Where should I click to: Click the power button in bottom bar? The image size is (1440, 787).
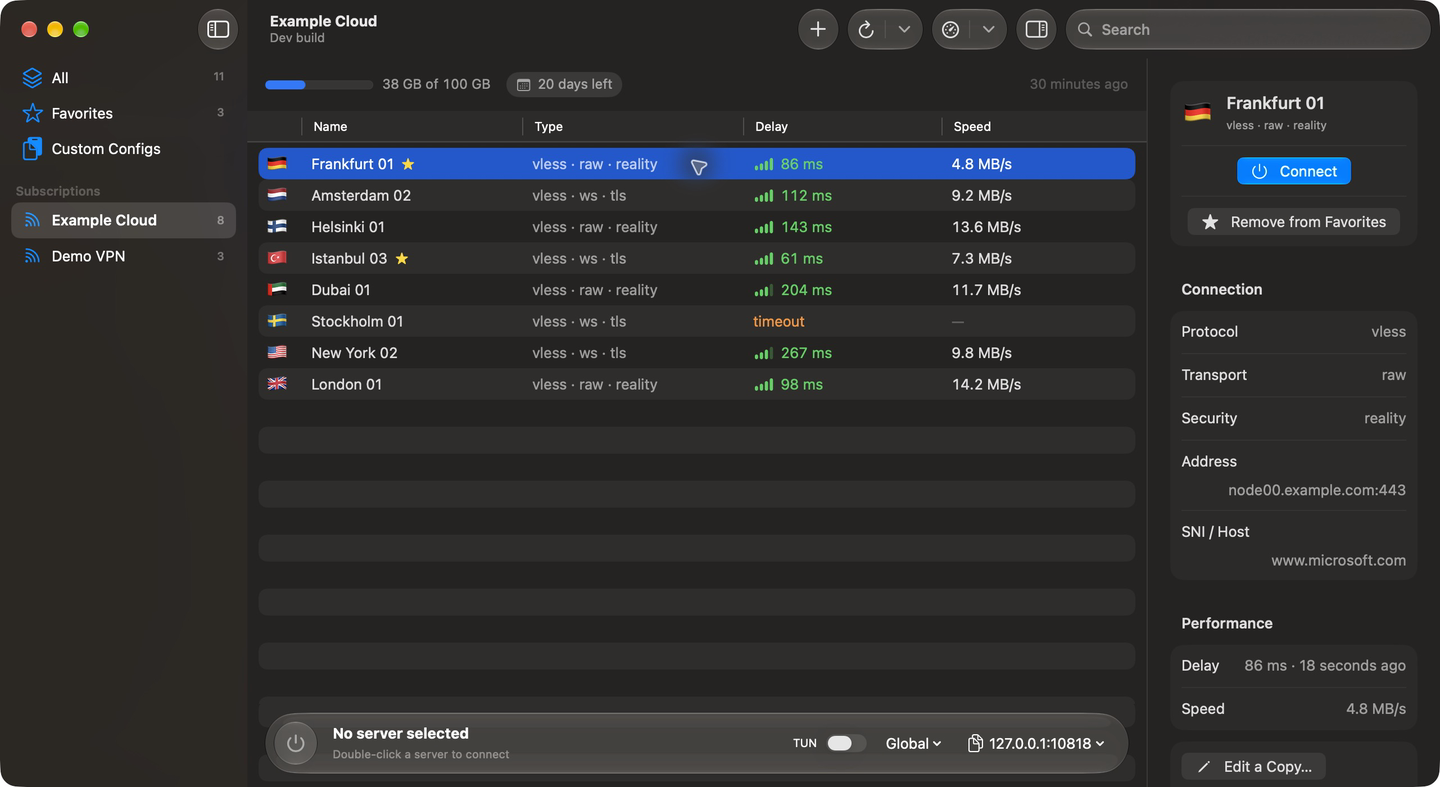pyautogui.click(x=295, y=743)
